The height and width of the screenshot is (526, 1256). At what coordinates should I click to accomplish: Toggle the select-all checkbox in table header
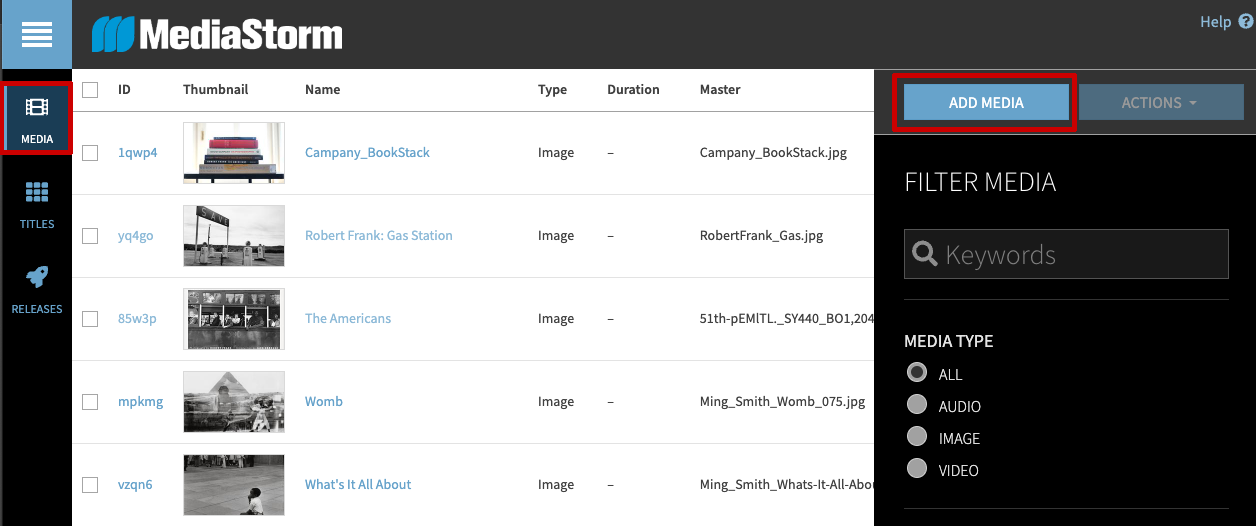(x=90, y=90)
